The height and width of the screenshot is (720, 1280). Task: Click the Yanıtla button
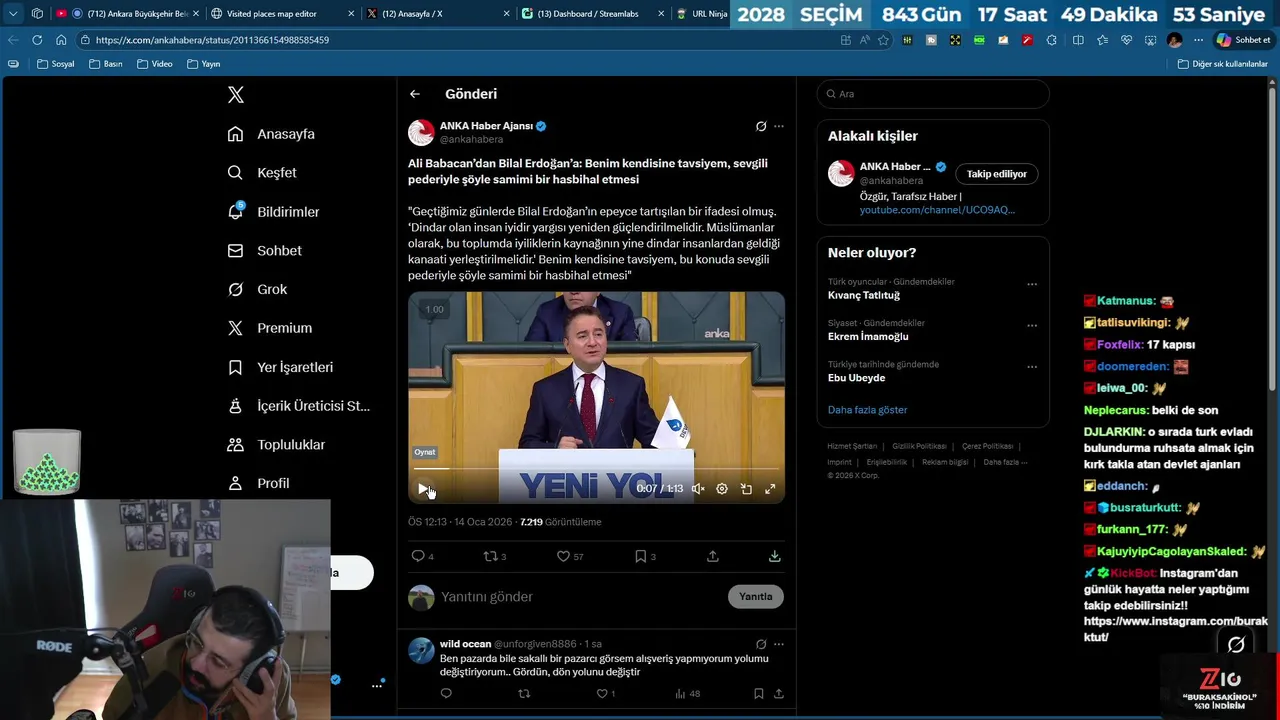[756, 597]
